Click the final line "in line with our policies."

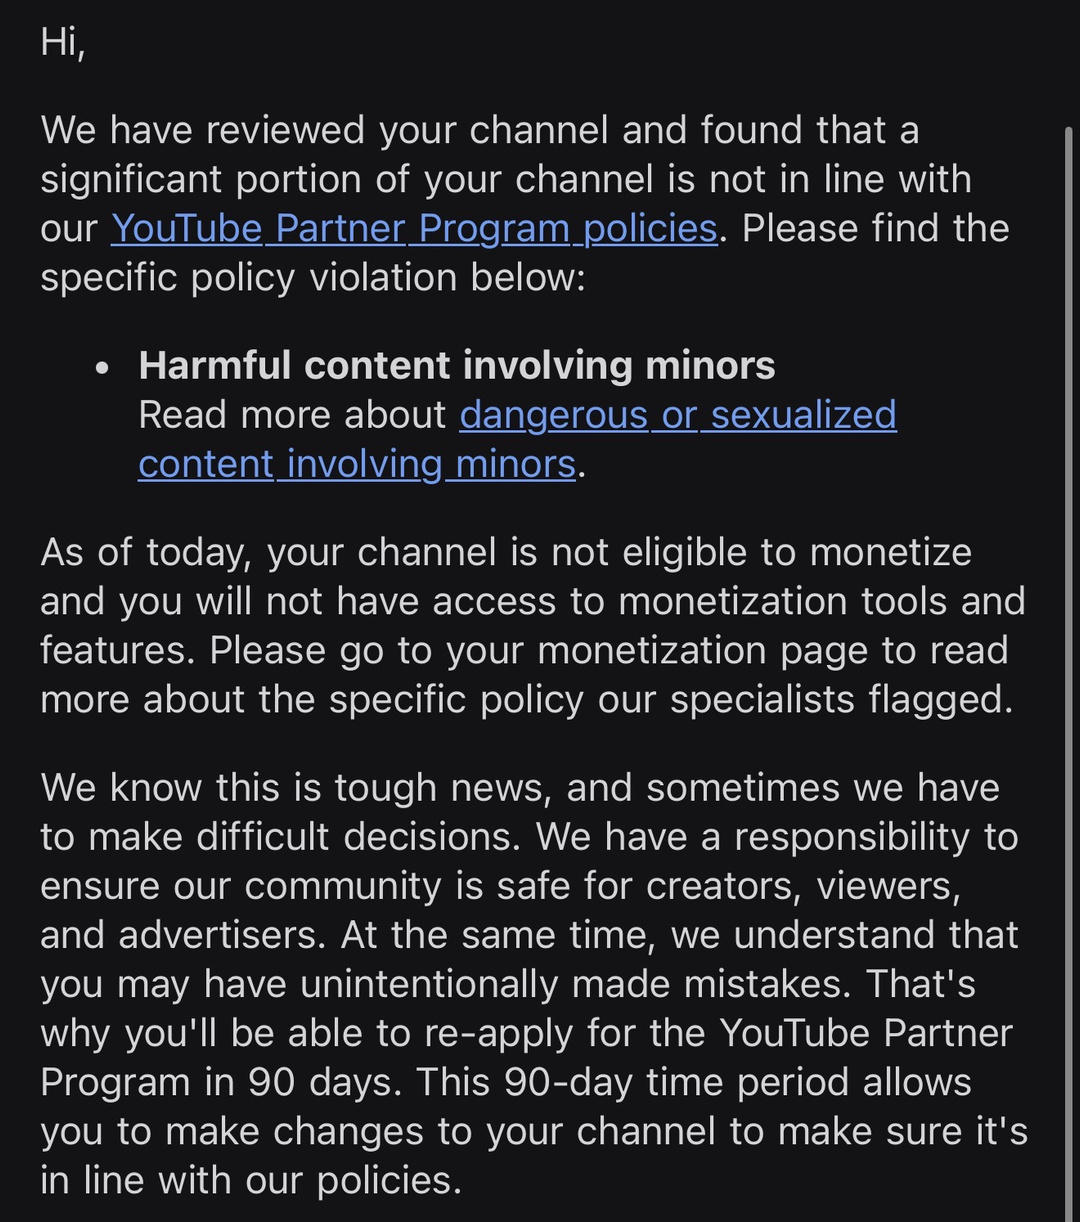251,1180
